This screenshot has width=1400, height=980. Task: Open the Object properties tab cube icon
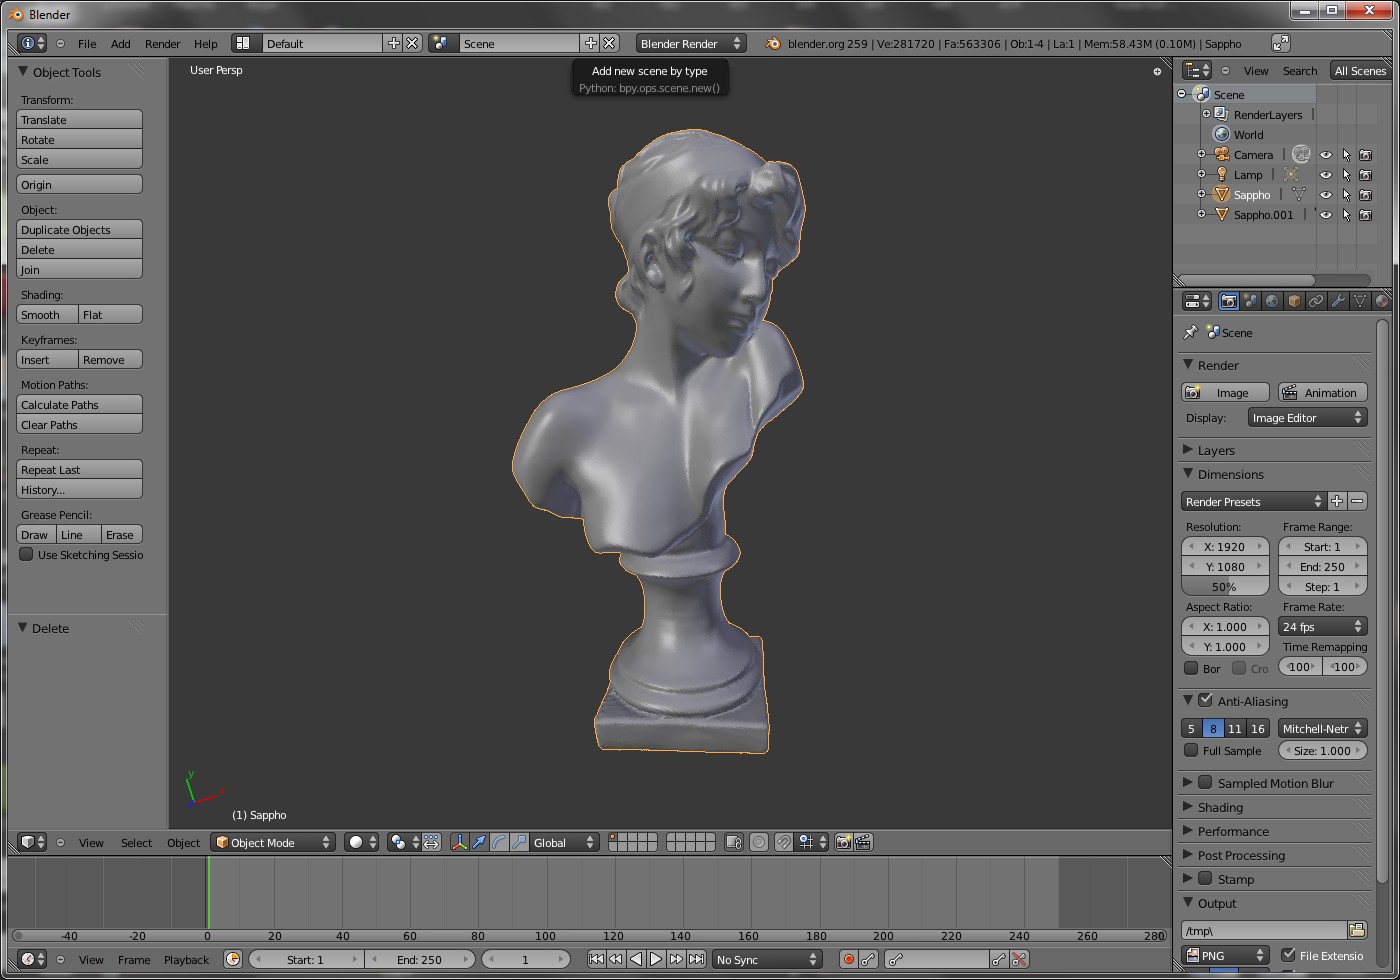(x=1294, y=301)
